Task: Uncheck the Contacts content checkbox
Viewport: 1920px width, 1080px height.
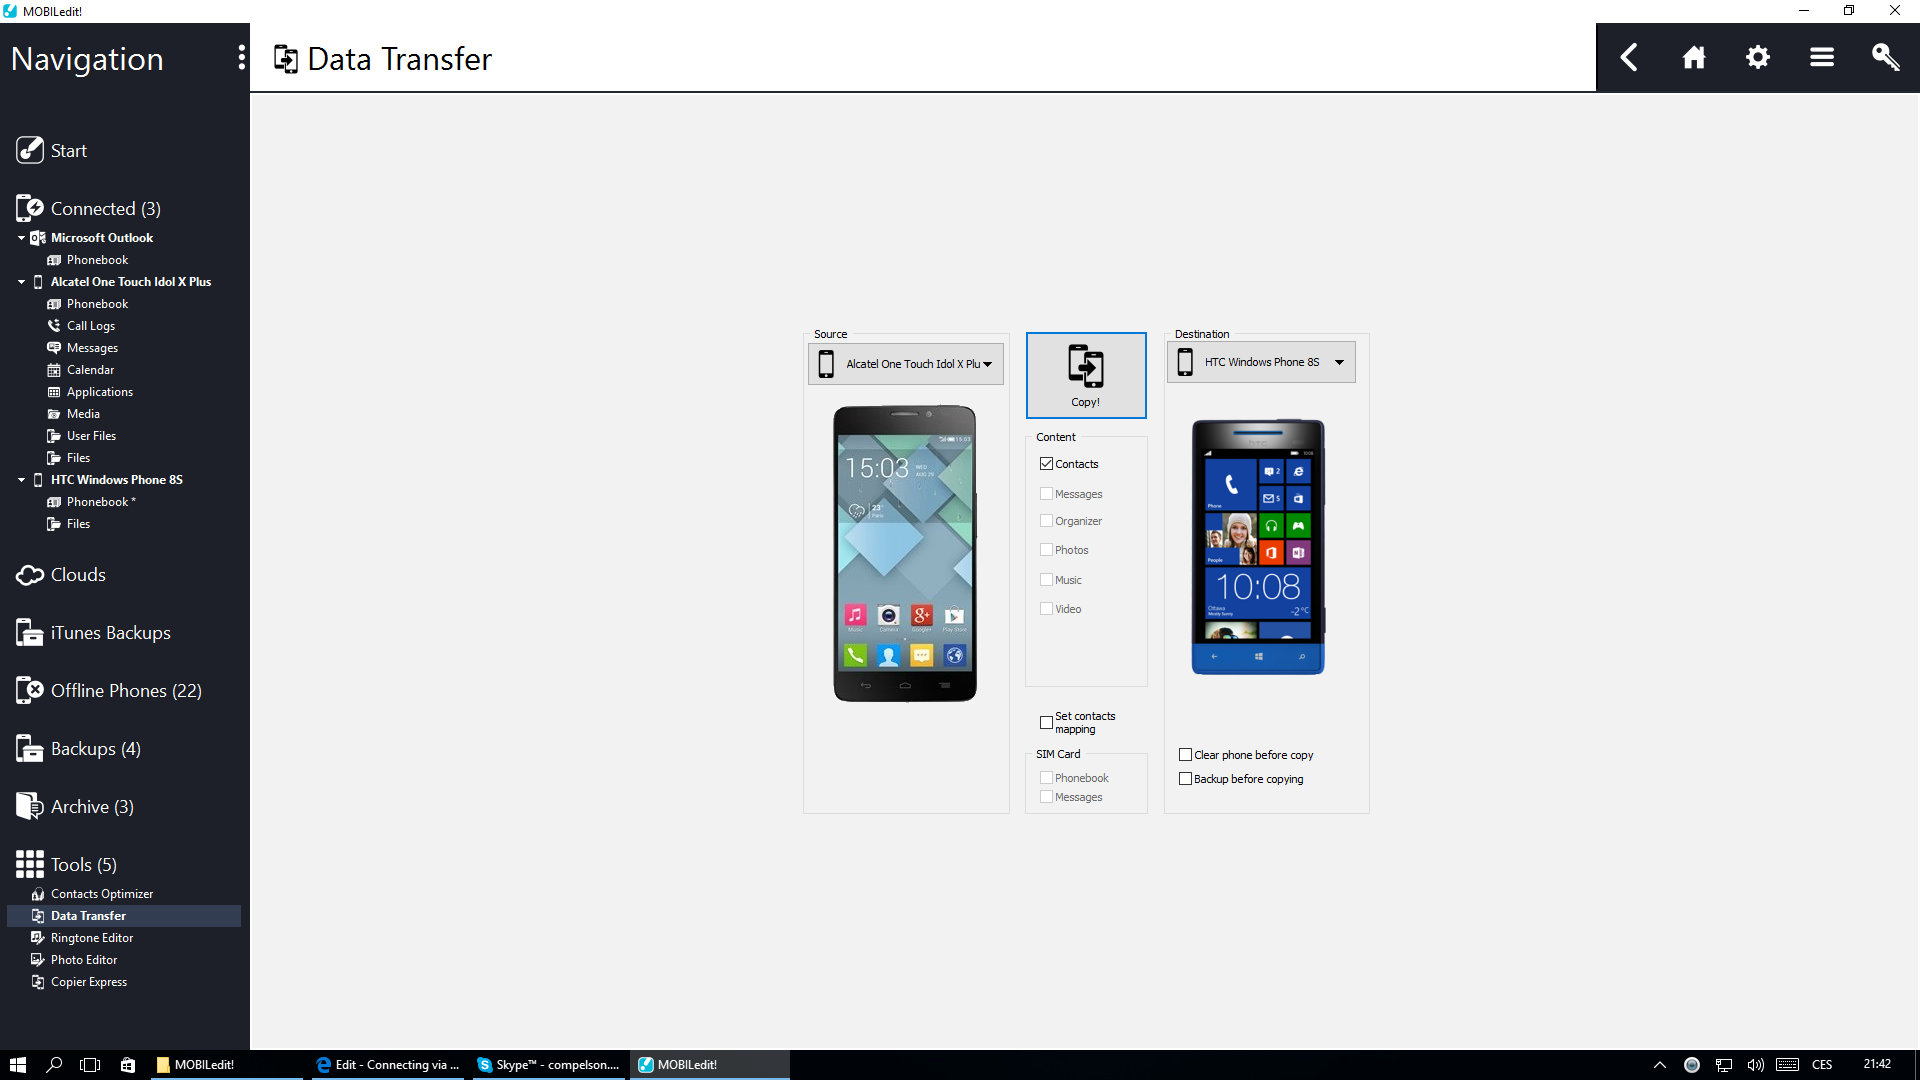Action: tap(1046, 464)
